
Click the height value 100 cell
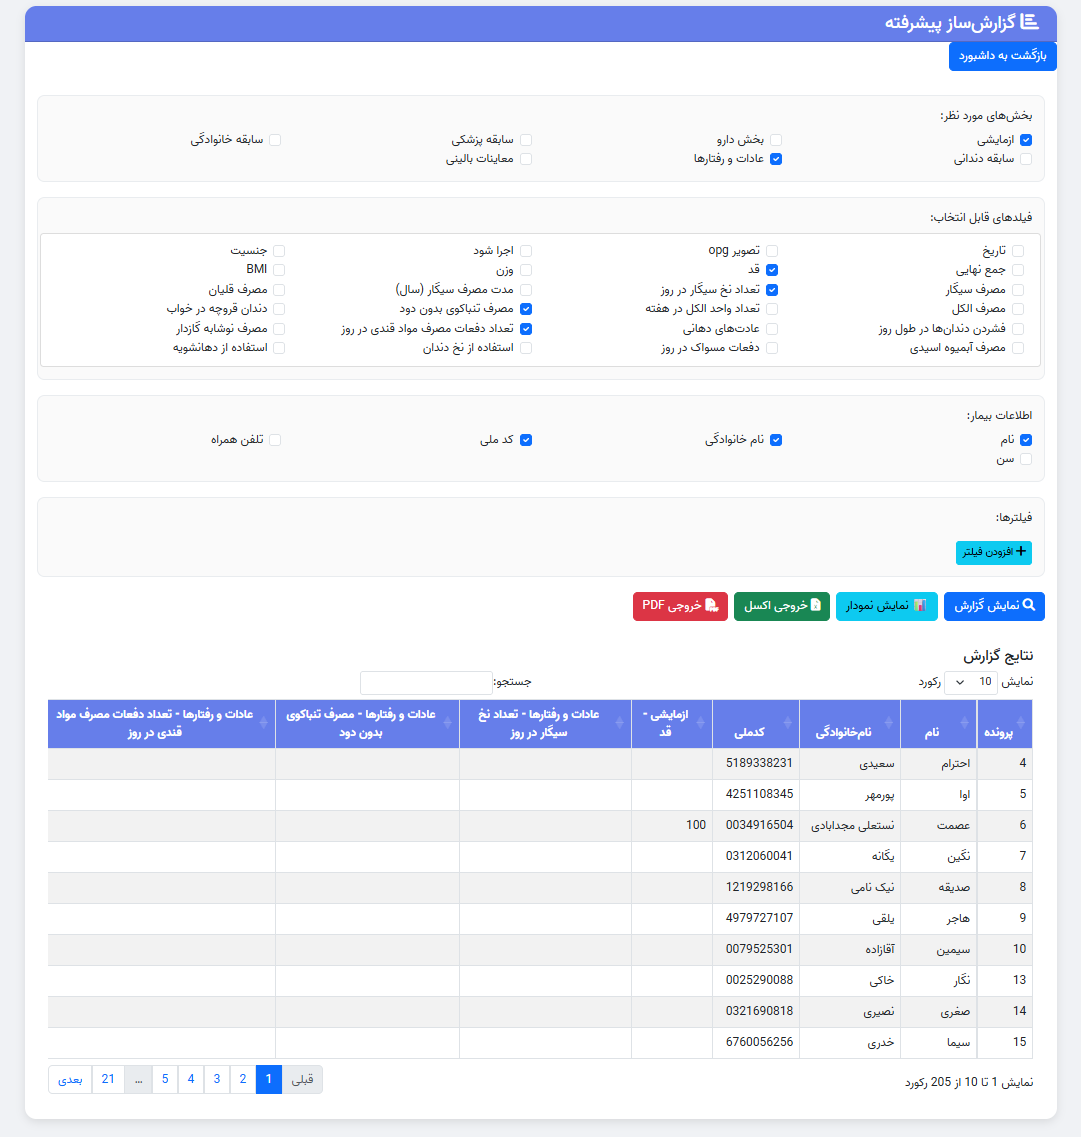(672, 825)
